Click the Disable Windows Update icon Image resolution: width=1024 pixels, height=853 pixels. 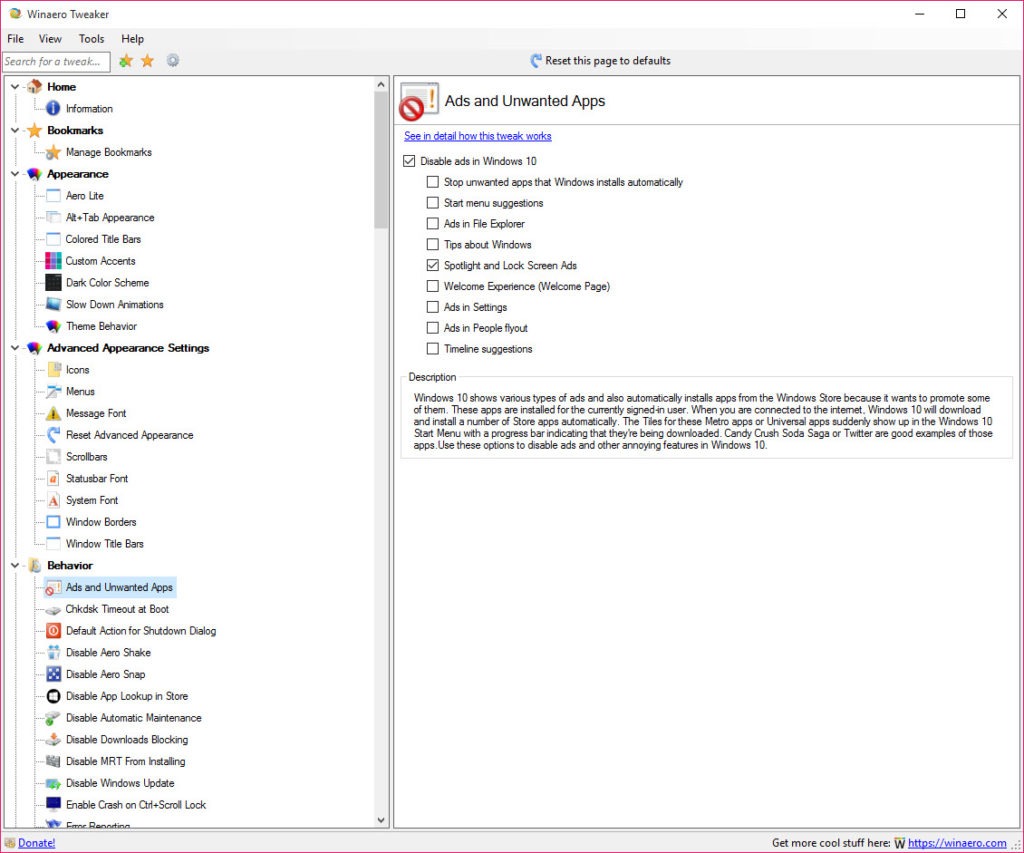(x=53, y=783)
